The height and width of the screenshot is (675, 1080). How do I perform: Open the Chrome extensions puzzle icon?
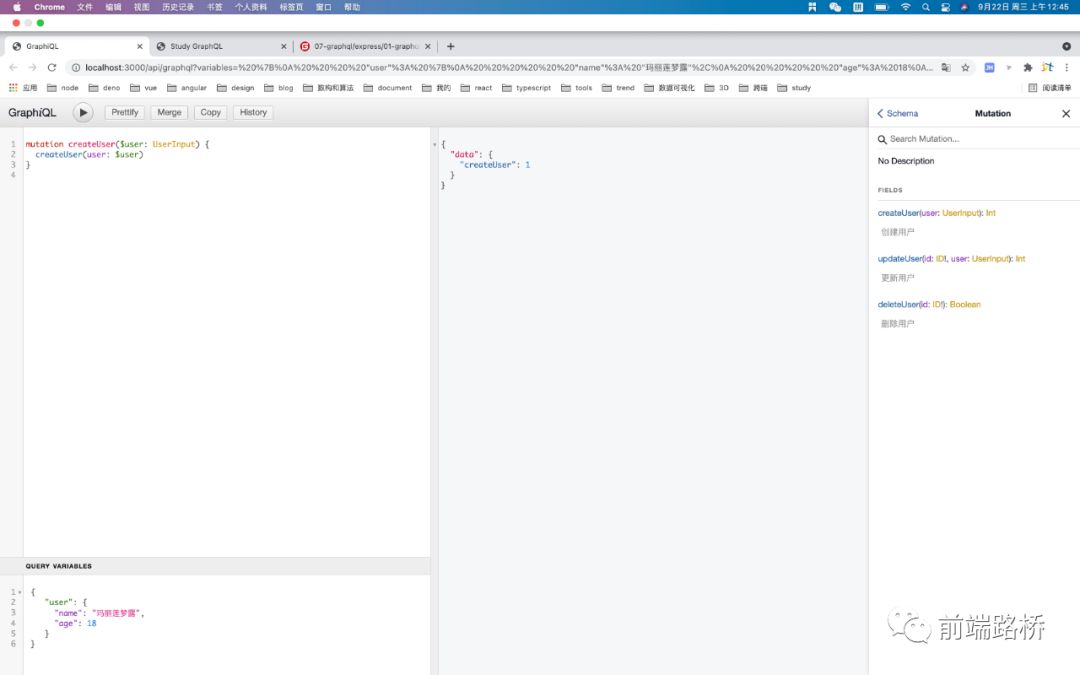pyautogui.click(x=1027, y=68)
